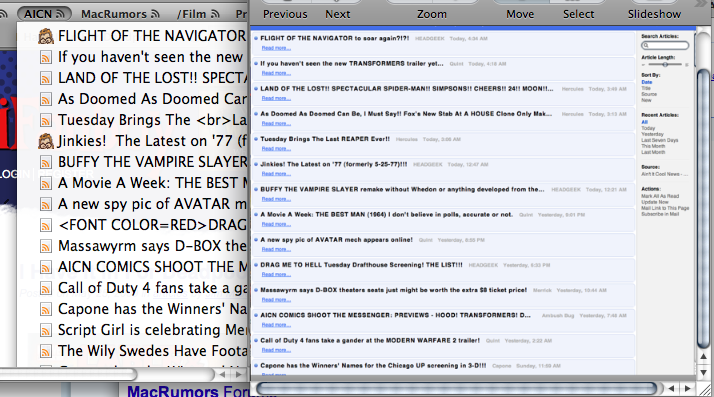This screenshot has height=397, width=714.
Task: Sort articles by Date
Action: (x=647, y=82)
